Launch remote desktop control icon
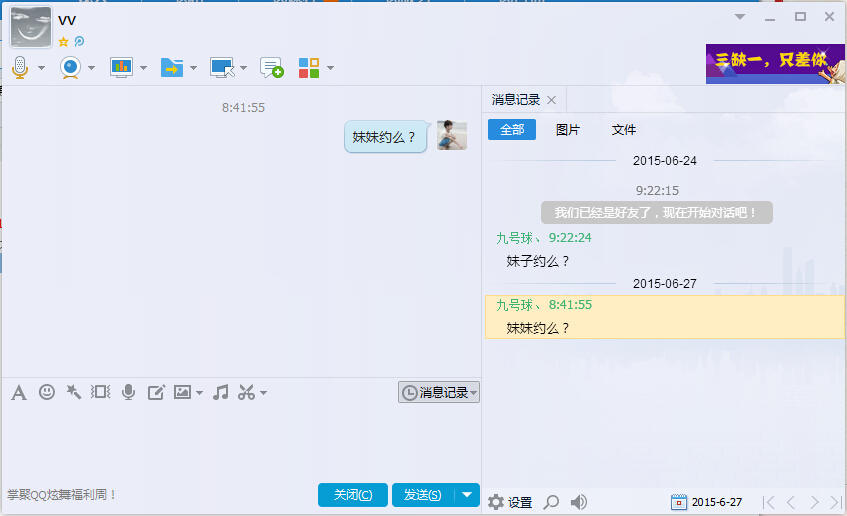The width and height of the screenshot is (847, 516). [x=222, y=68]
